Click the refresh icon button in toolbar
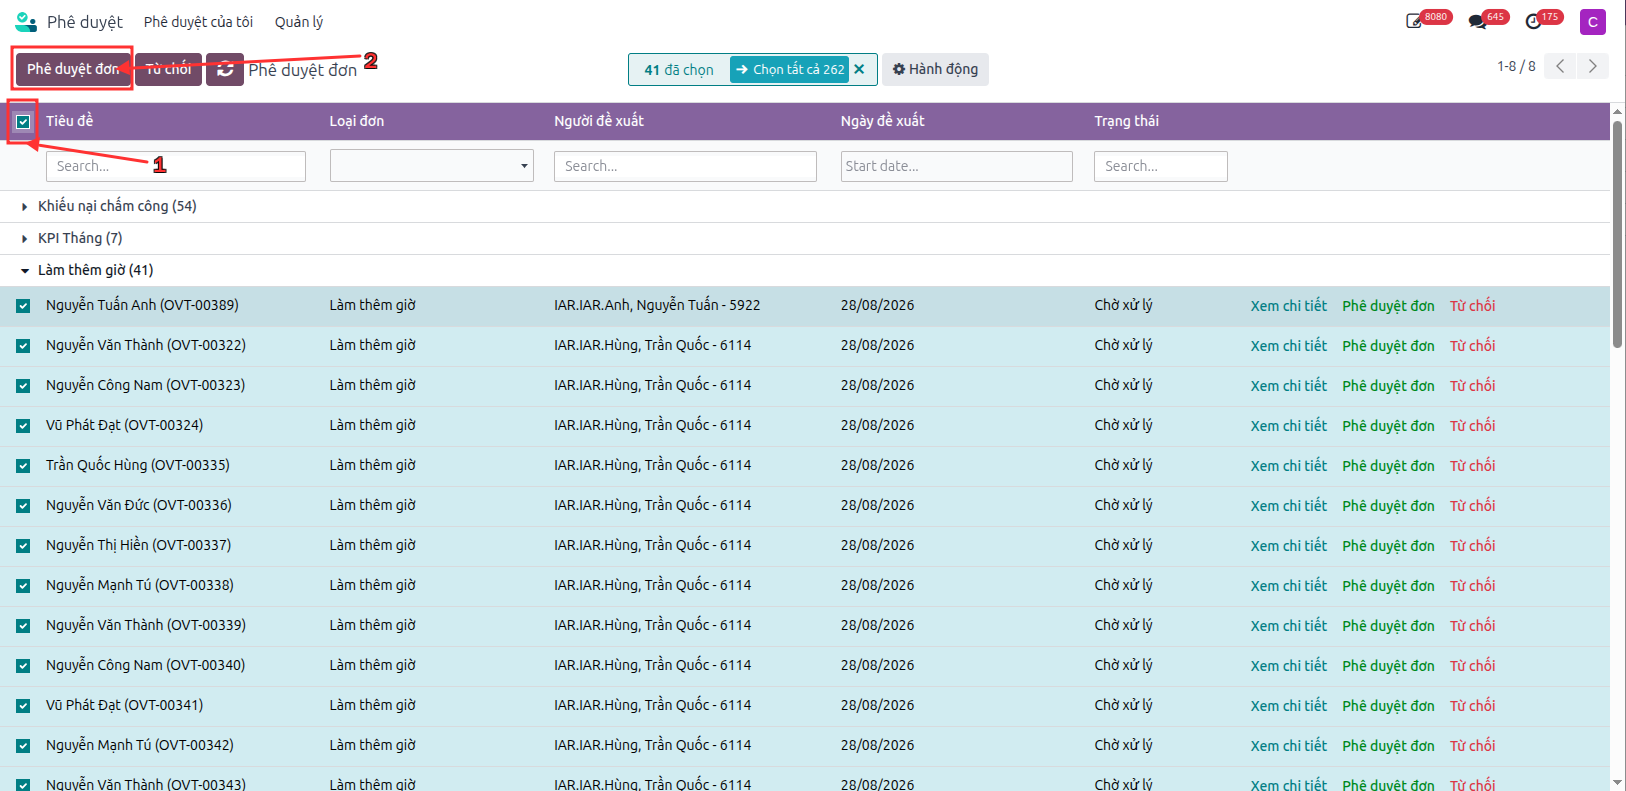The image size is (1626, 791). click(x=225, y=69)
